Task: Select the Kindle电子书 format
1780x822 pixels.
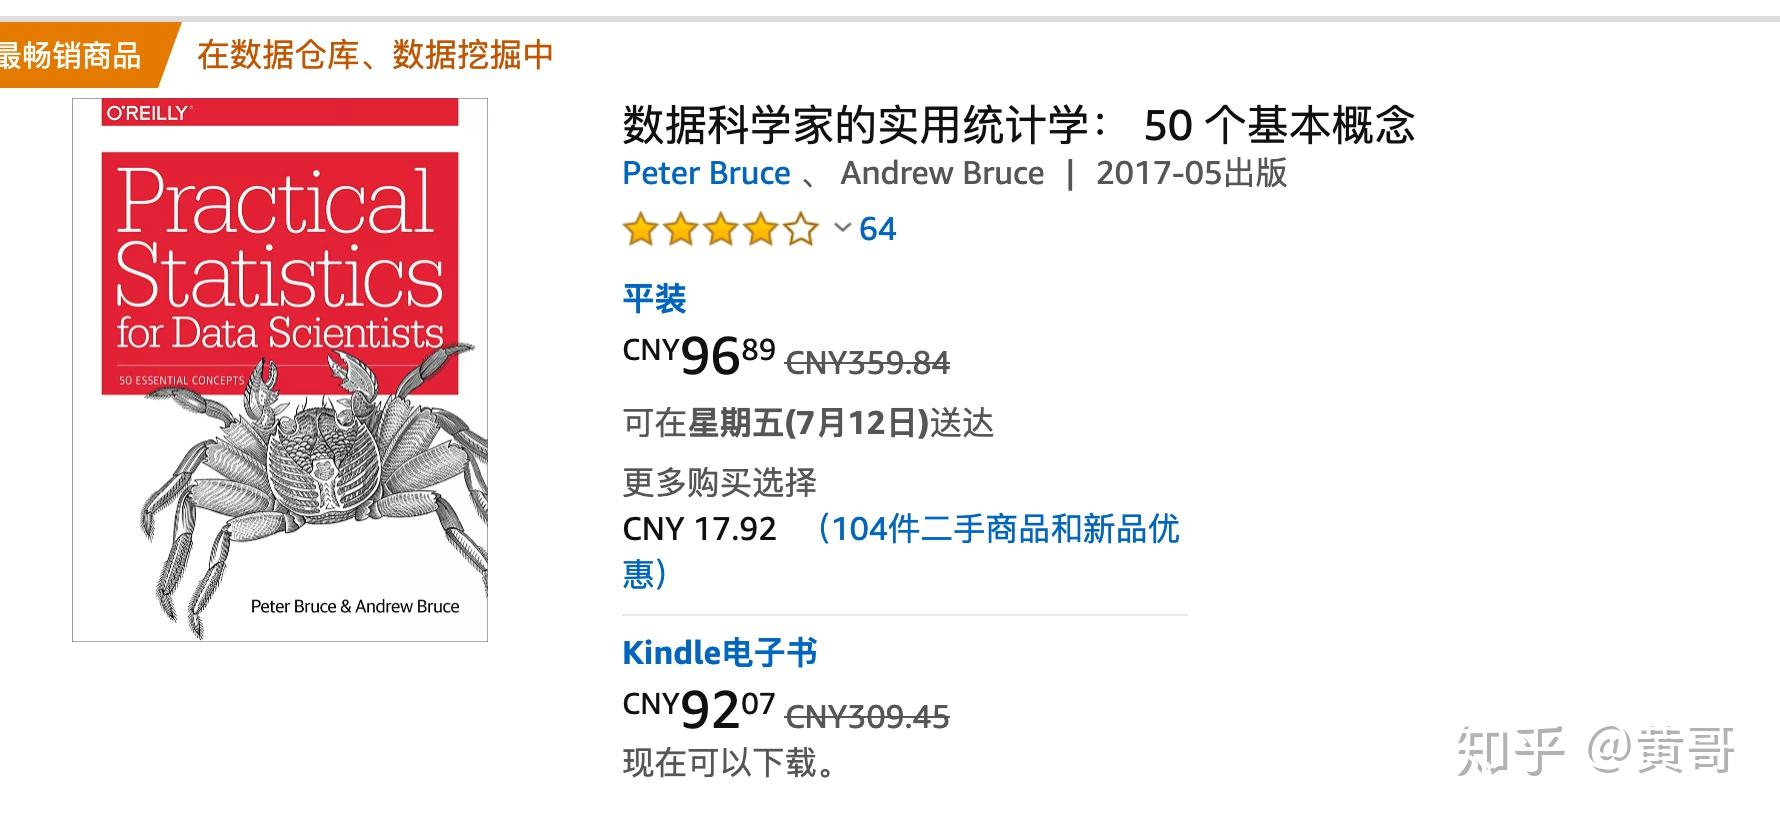Action: pyautogui.click(x=719, y=653)
